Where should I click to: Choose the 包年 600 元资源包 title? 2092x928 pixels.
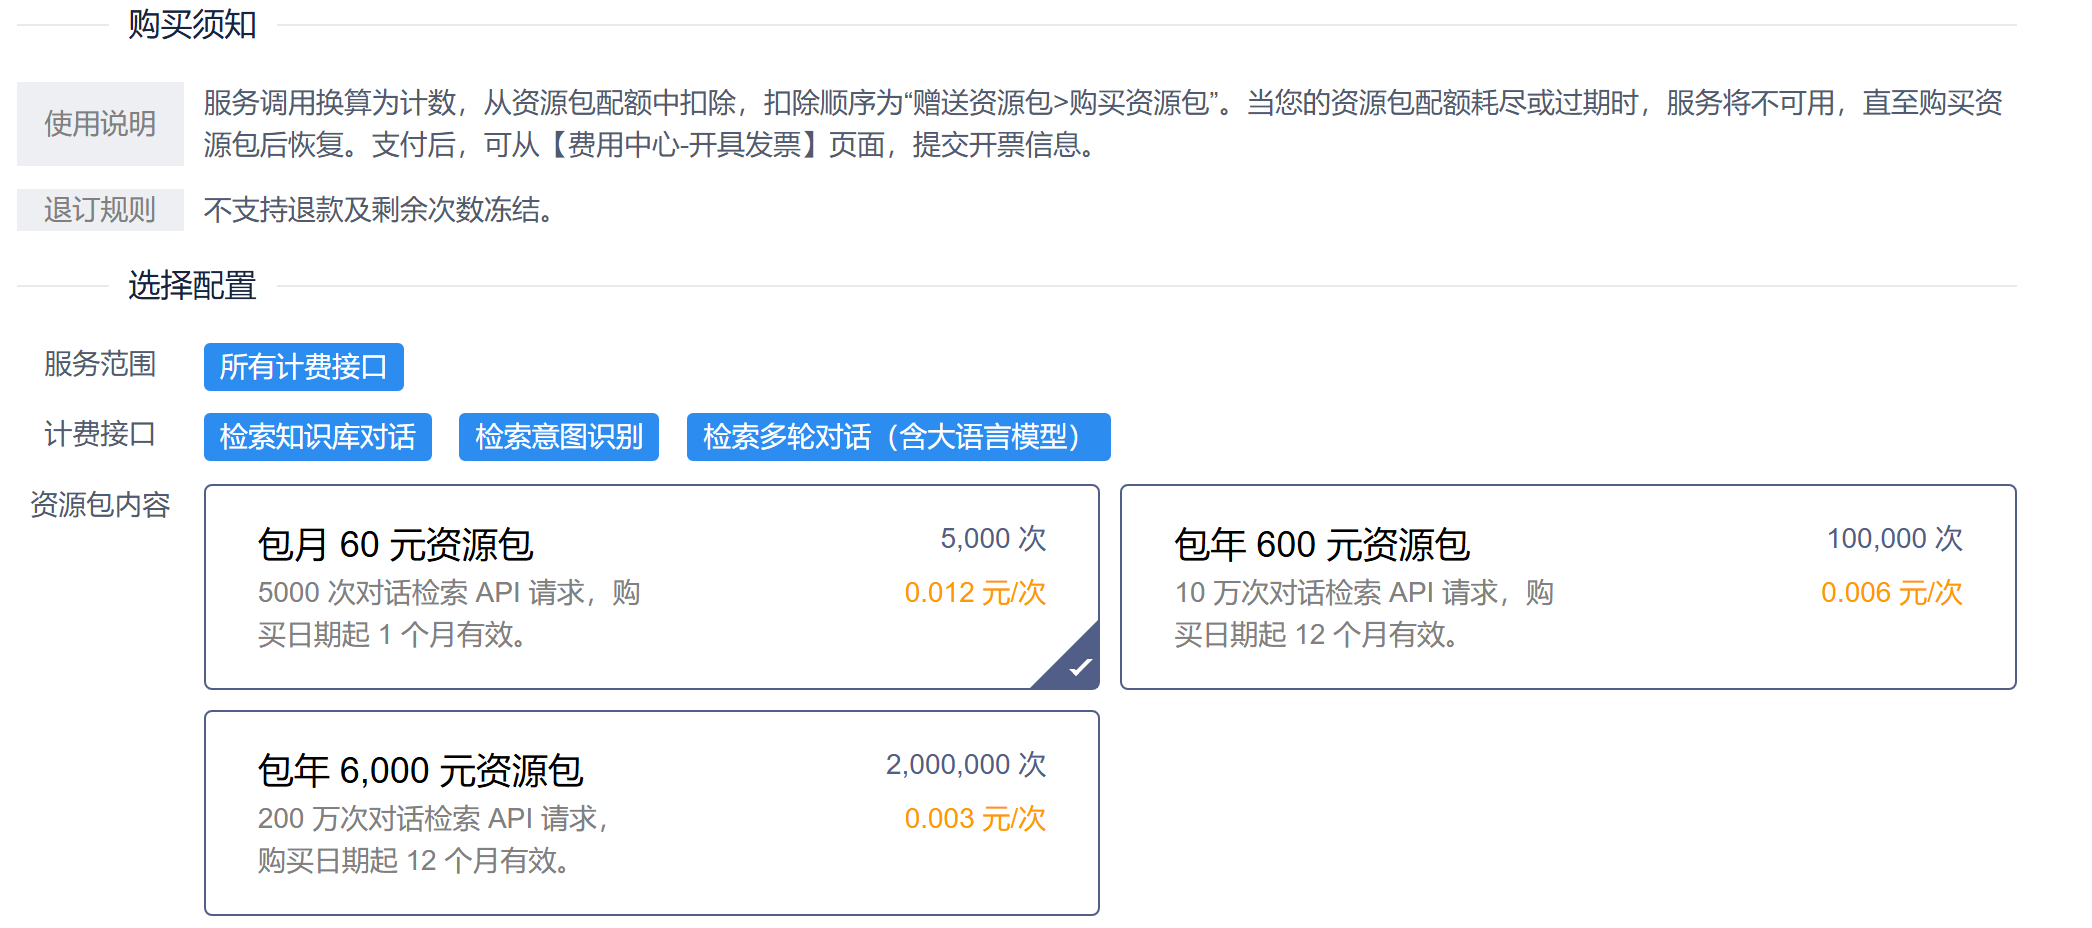click(1321, 545)
